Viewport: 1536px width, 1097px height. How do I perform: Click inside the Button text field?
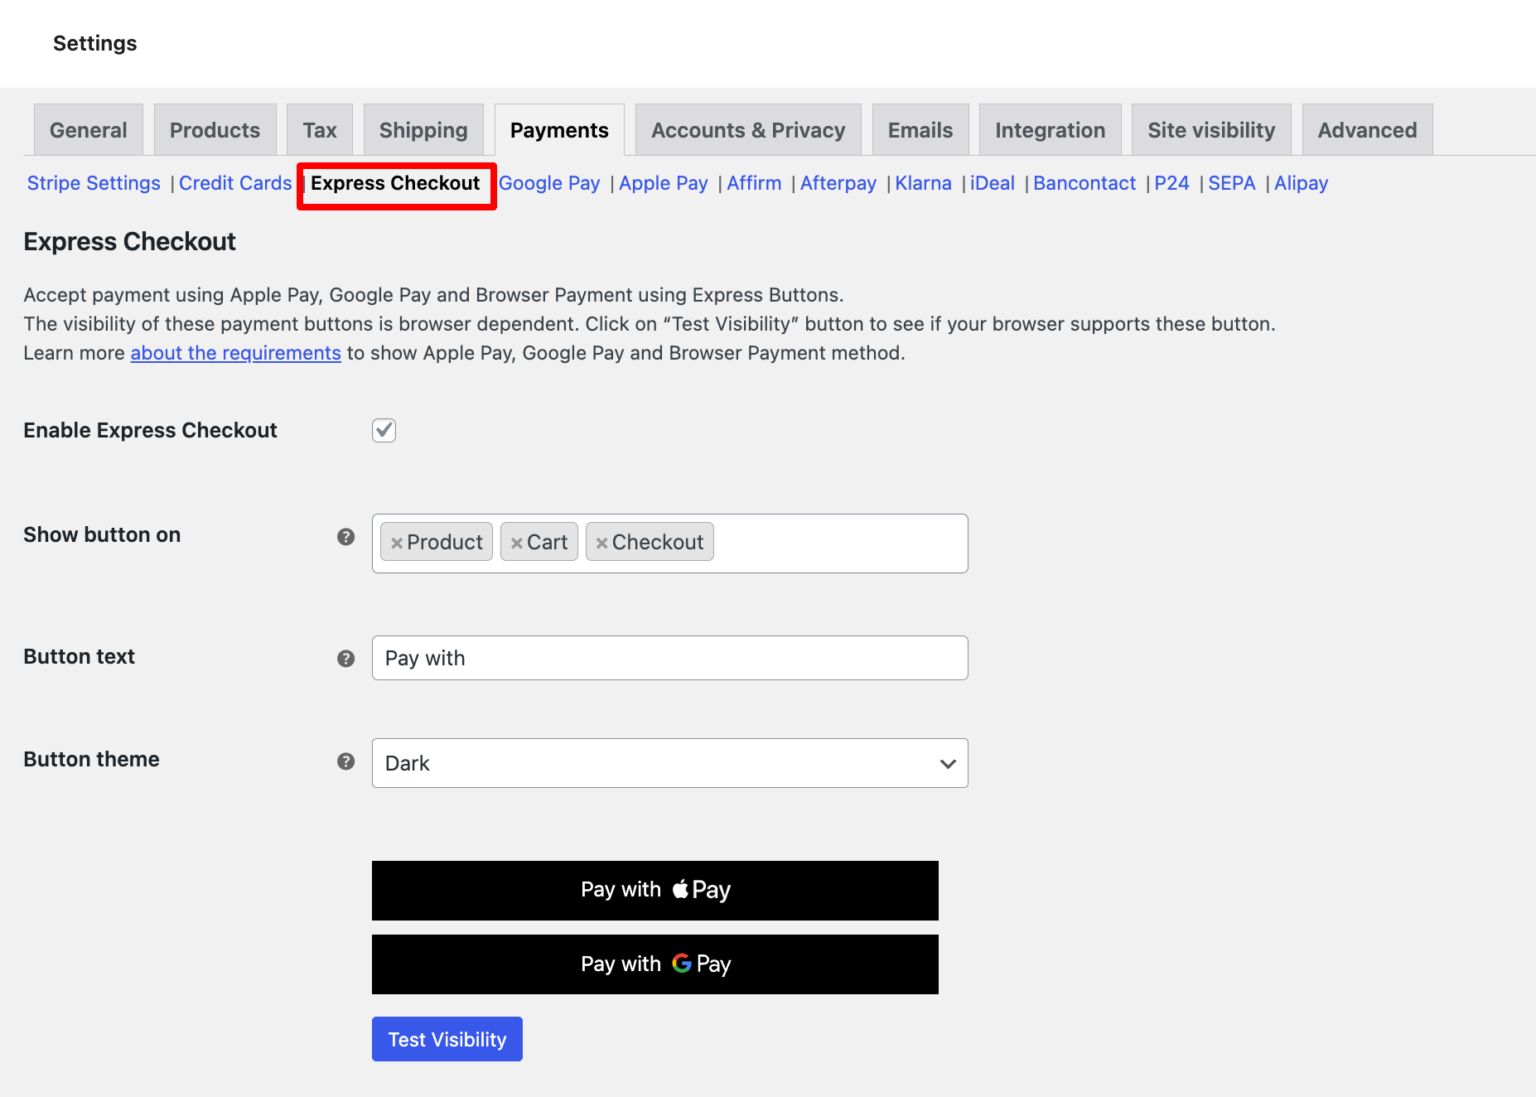pyautogui.click(x=669, y=658)
